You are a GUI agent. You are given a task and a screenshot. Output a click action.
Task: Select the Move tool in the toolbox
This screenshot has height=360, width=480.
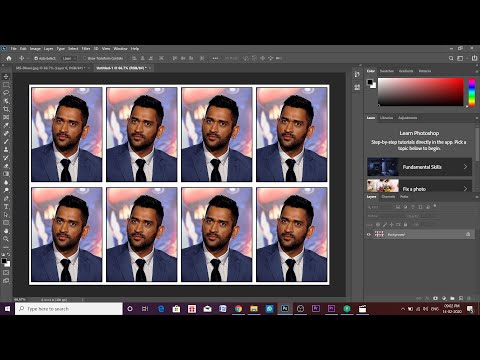6,77
